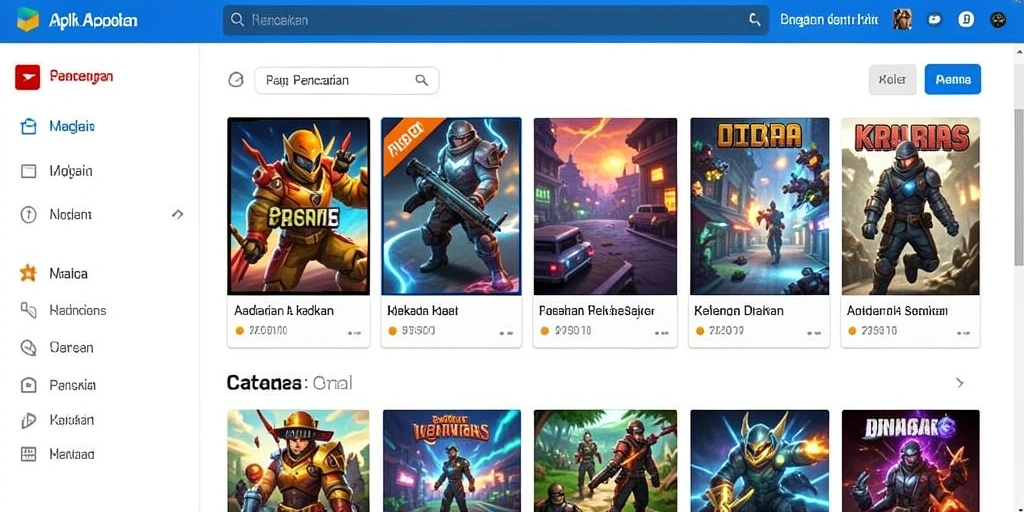Click the gray Koler button
Image resolution: width=1024 pixels, height=512 pixels.
click(x=893, y=80)
